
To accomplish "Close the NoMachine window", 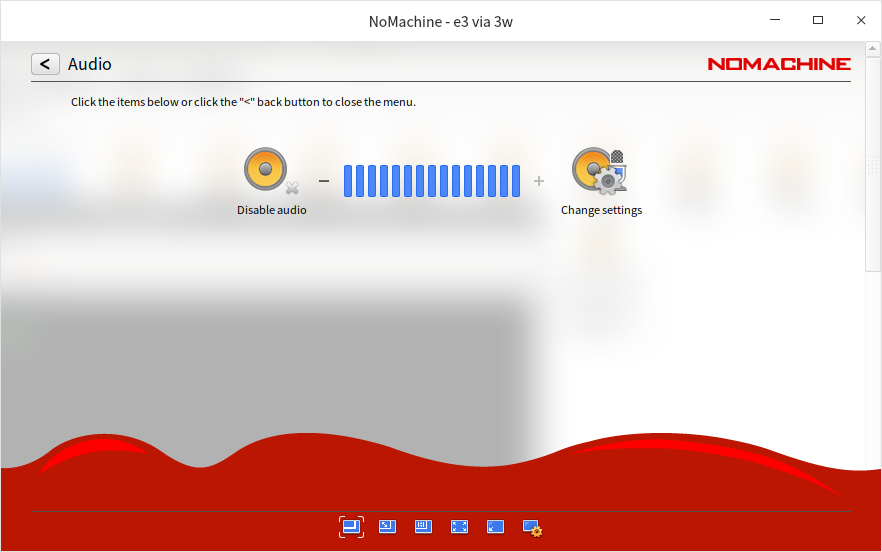I will tap(861, 20).
